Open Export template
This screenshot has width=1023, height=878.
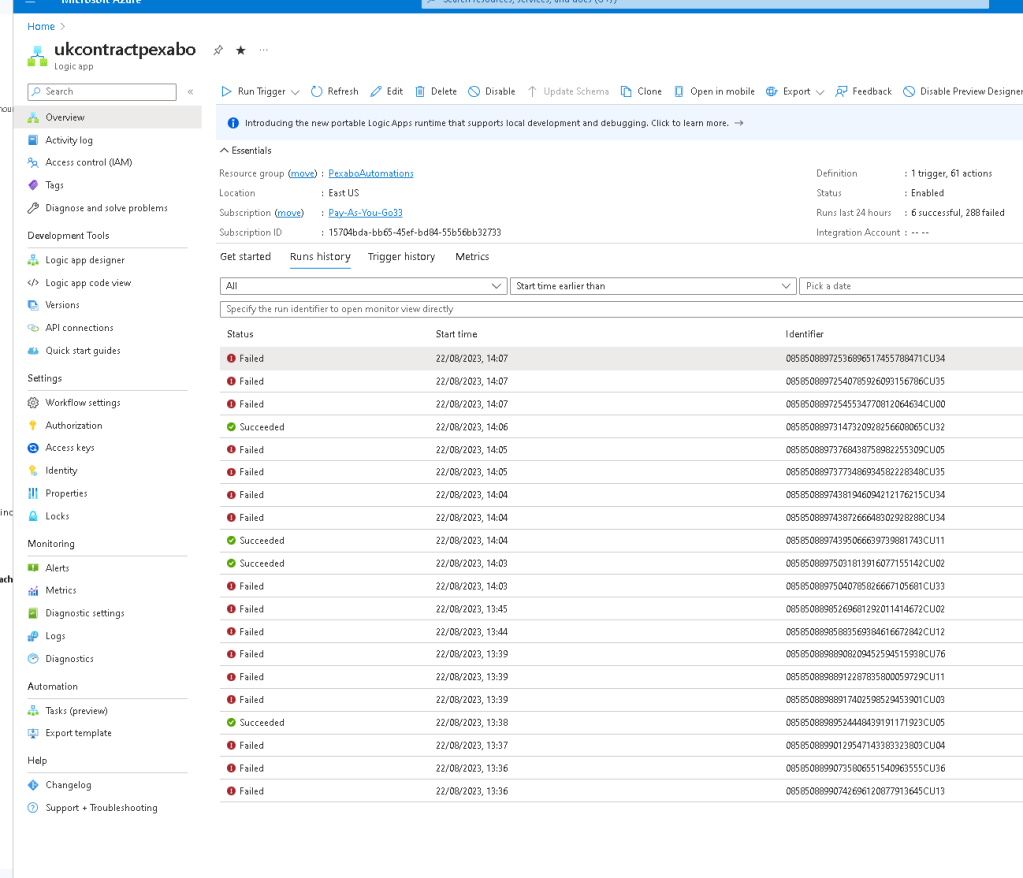tap(78, 733)
